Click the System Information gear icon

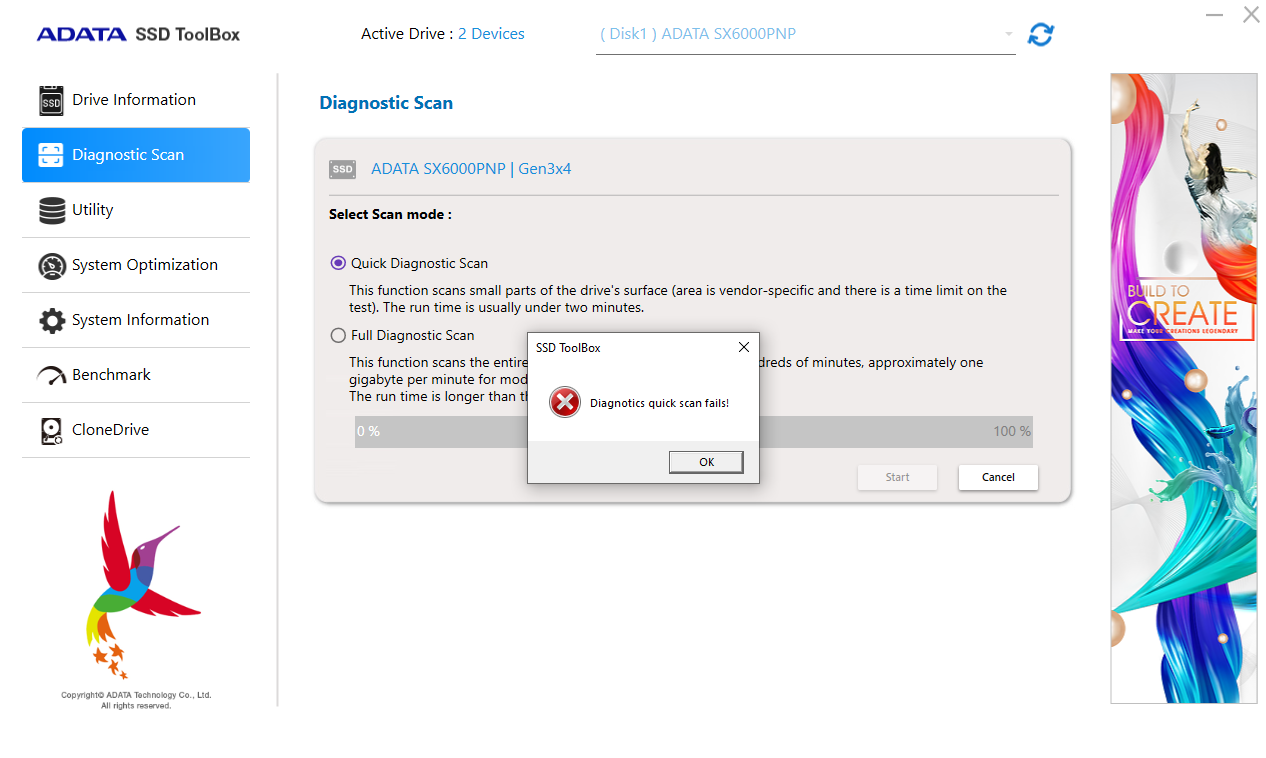[x=51, y=321]
